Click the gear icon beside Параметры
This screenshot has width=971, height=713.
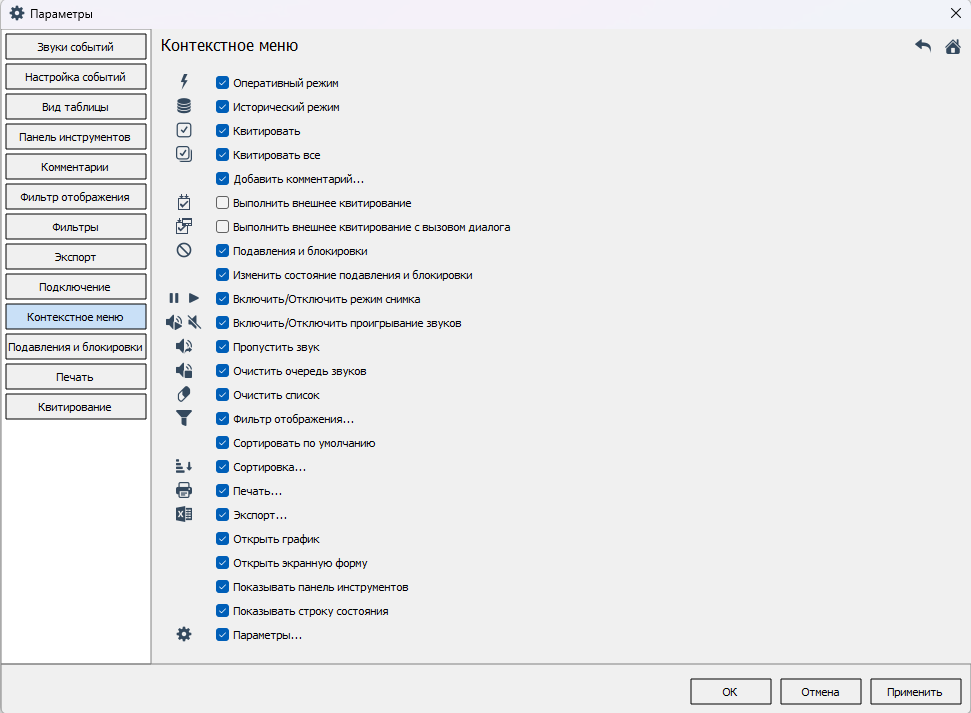[183, 634]
